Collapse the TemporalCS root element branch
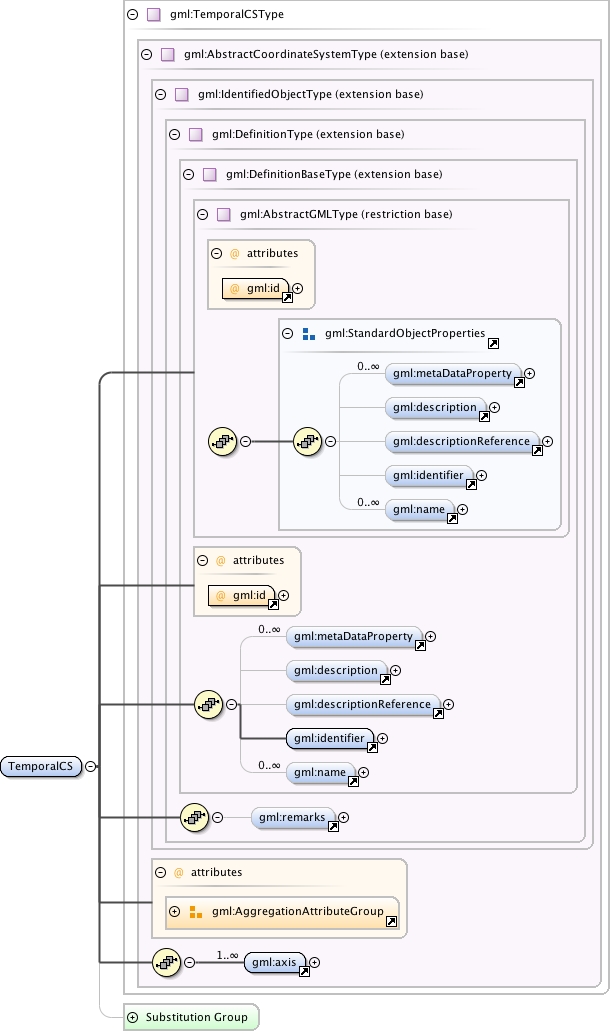The width and height of the screenshot is (611, 1034). [x=91, y=766]
